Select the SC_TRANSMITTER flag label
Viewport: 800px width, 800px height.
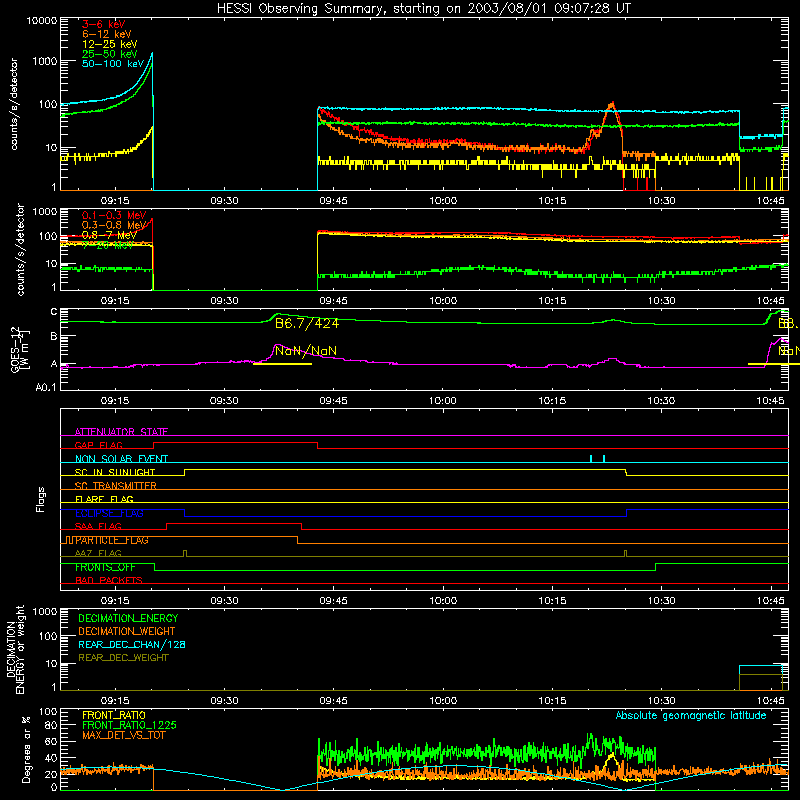(x=115, y=486)
